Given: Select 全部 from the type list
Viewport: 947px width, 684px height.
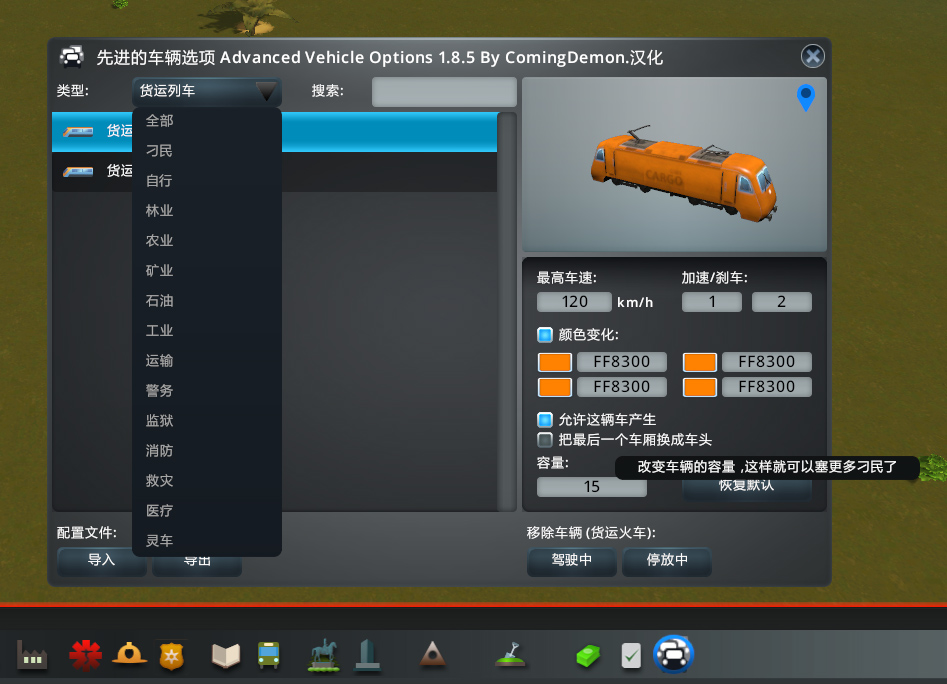Looking at the screenshot, I should click(x=160, y=121).
